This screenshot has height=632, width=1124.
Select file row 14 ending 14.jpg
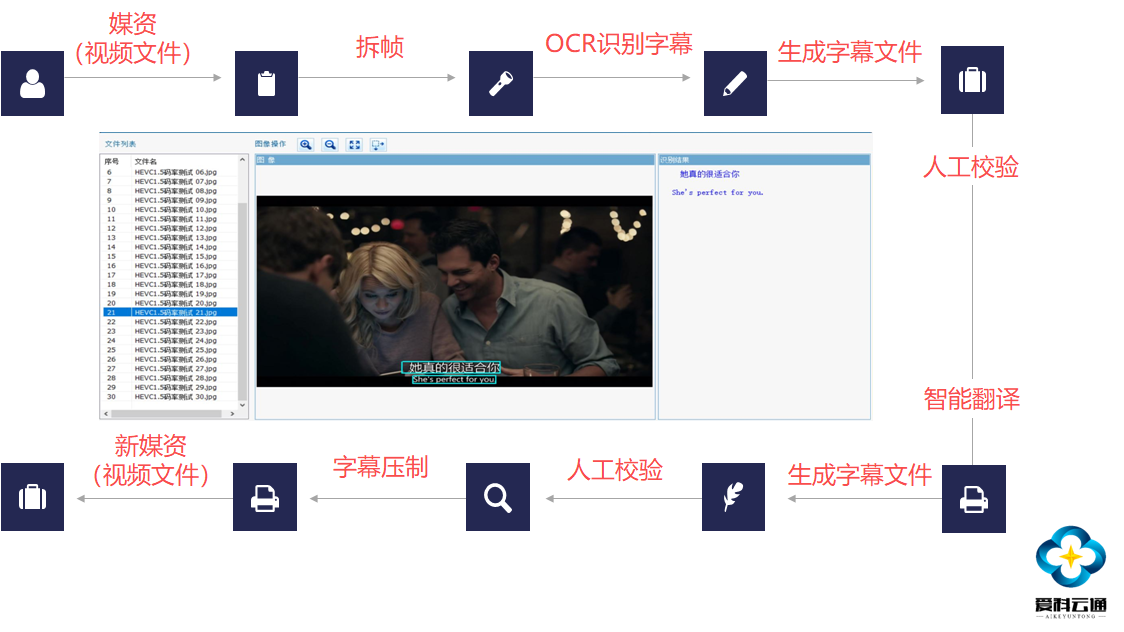(x=171, y=246)
